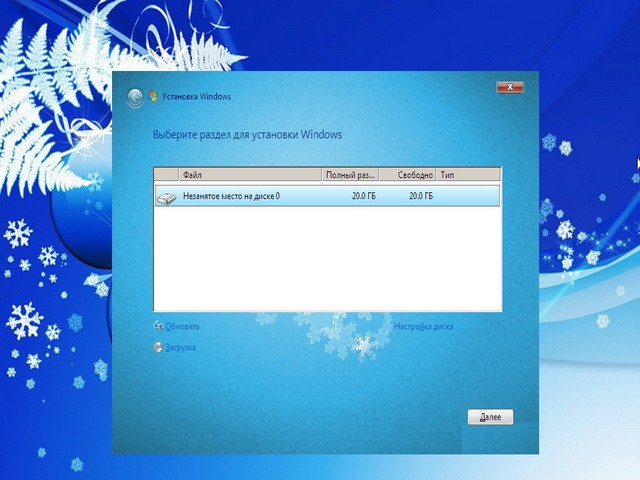This screenshot has height=480, width=640.
Task: Close the Установка Windows dialog
Action: (x=510, y=87)
